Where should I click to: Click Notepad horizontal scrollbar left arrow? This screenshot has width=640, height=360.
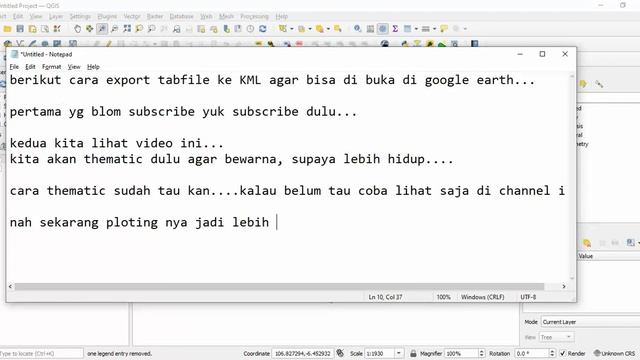point(10,287)
